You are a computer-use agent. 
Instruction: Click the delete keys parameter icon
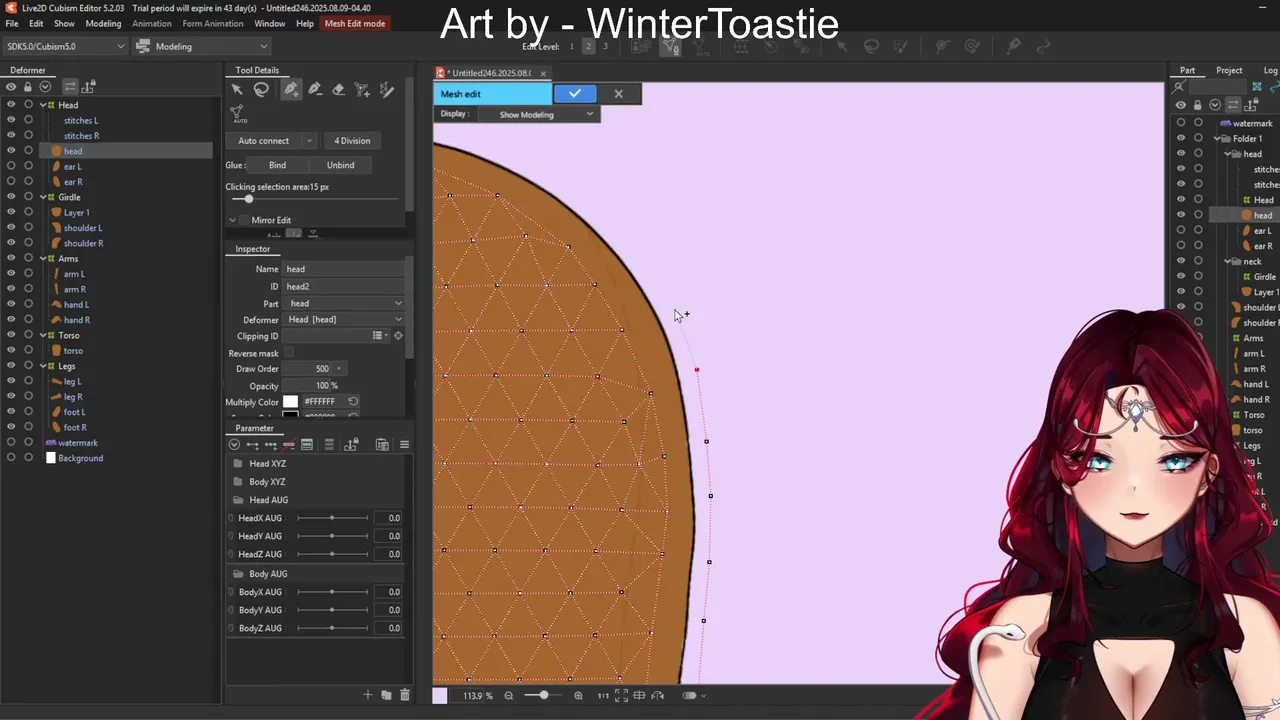[x=288, y=445]
